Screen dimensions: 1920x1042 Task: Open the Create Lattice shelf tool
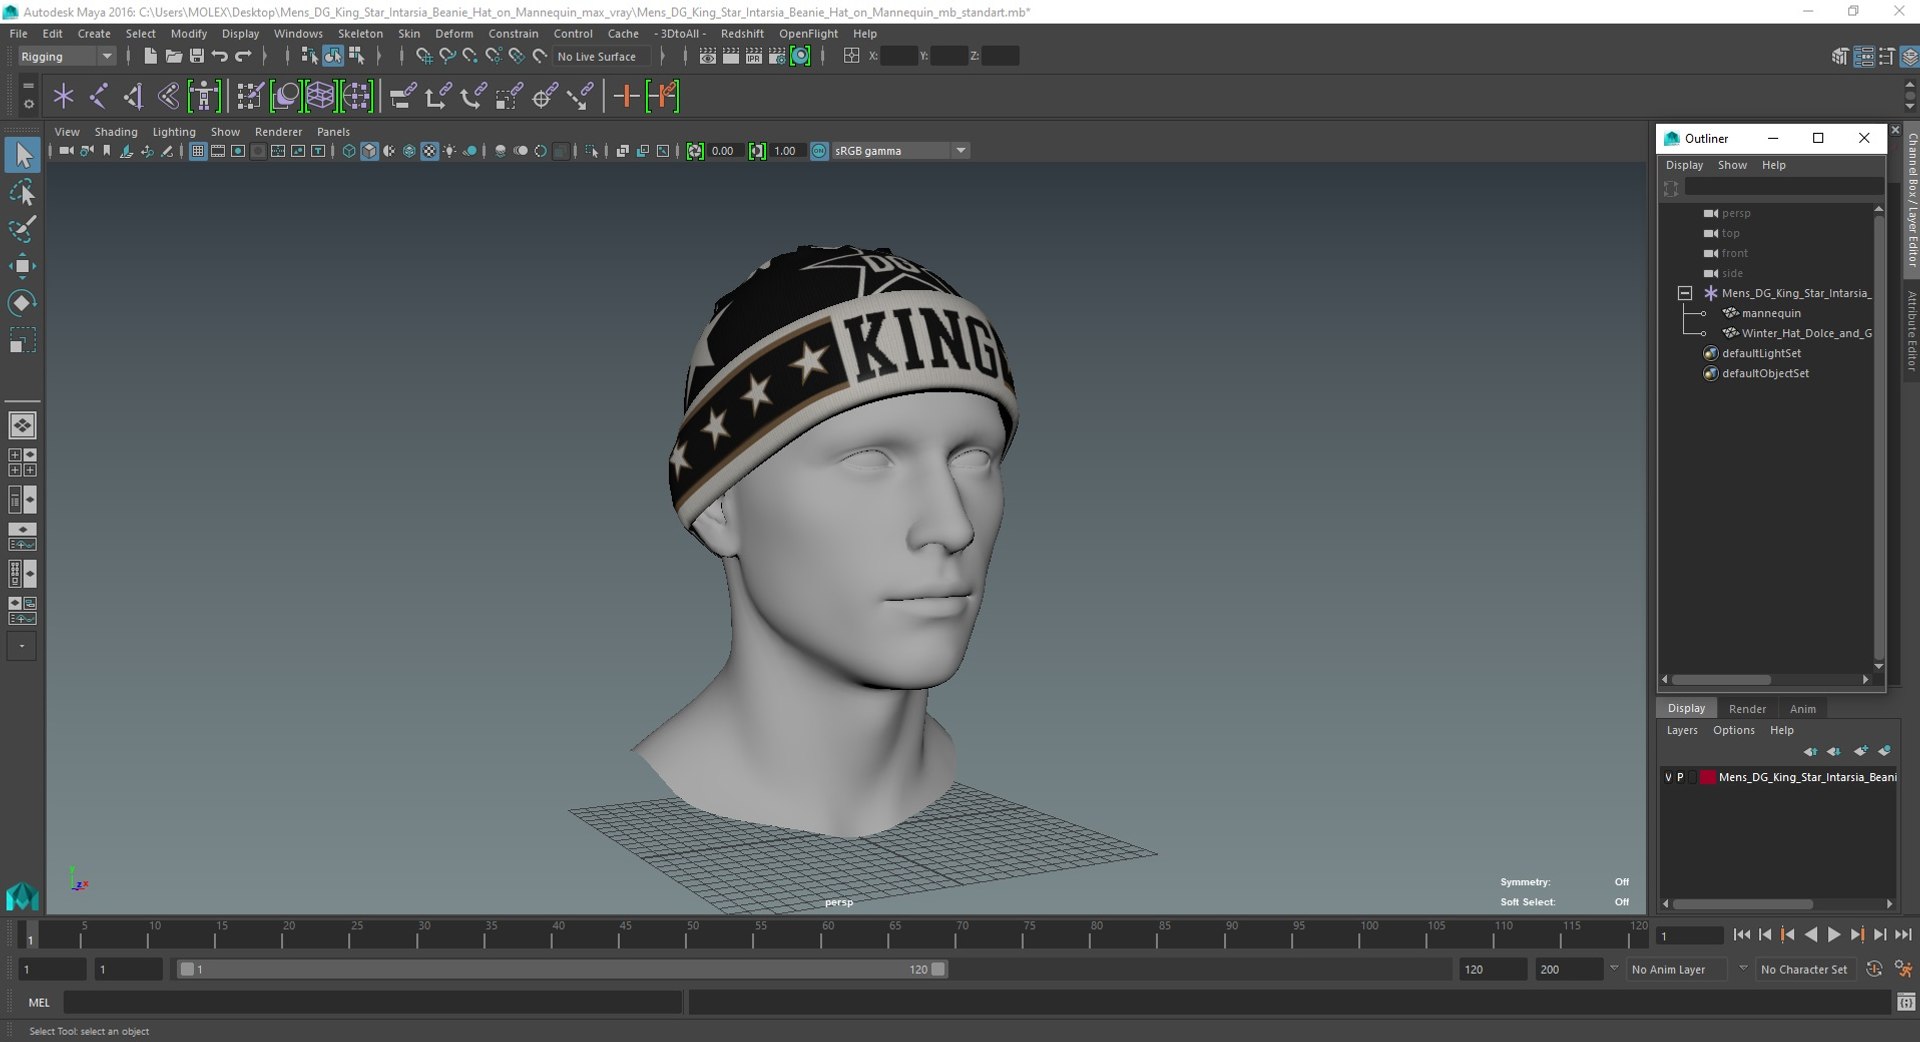tap(320, 97)
